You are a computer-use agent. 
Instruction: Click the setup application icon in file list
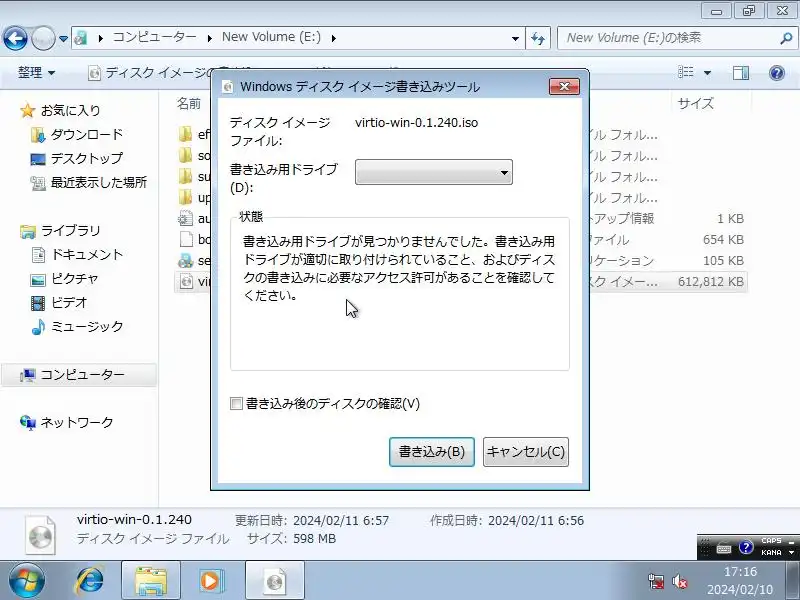(186, 260)
